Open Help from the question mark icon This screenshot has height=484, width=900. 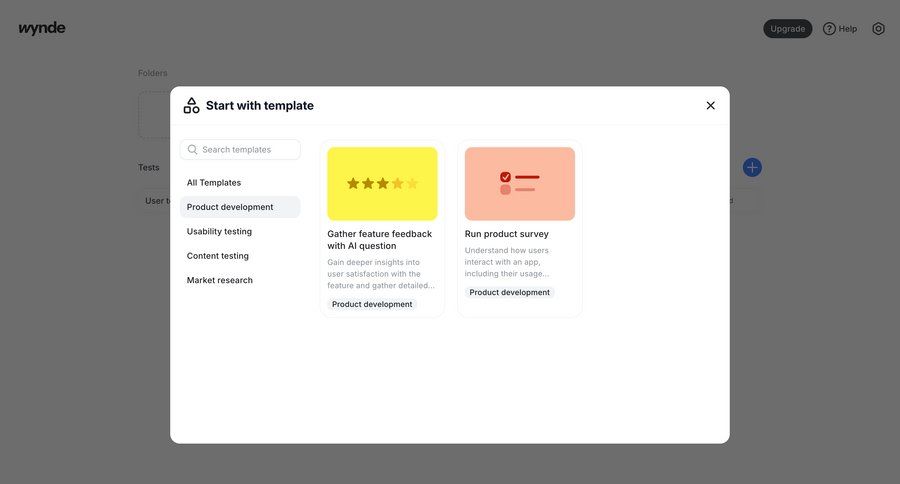(830, 29)
